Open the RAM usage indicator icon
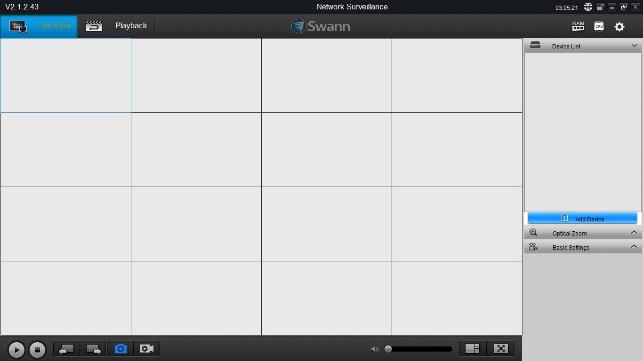643x361 pixels. 578,26
